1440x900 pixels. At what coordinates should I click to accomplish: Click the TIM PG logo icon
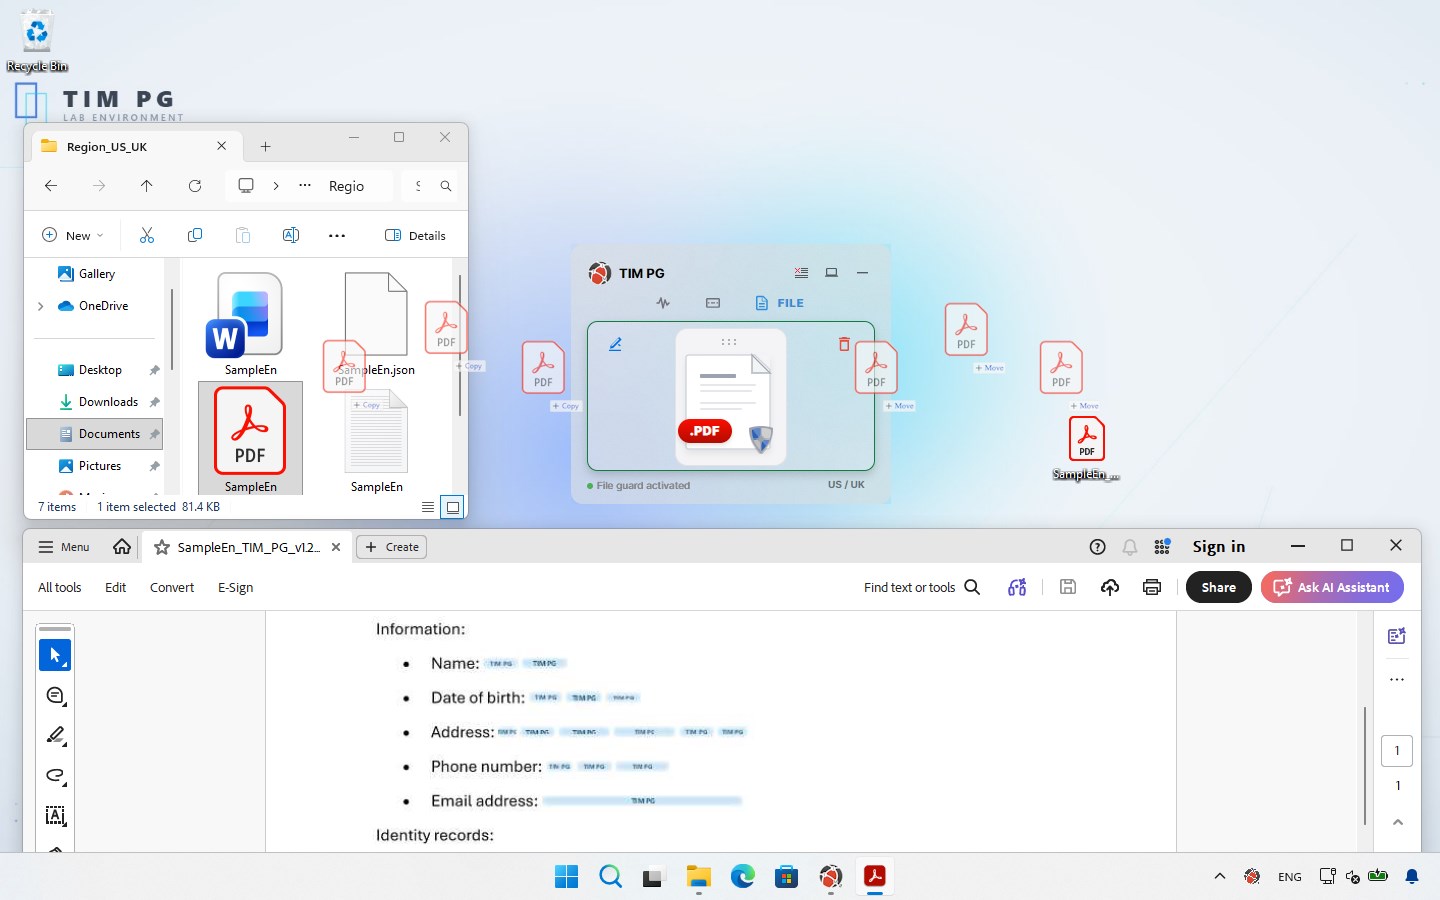[600, 273]
